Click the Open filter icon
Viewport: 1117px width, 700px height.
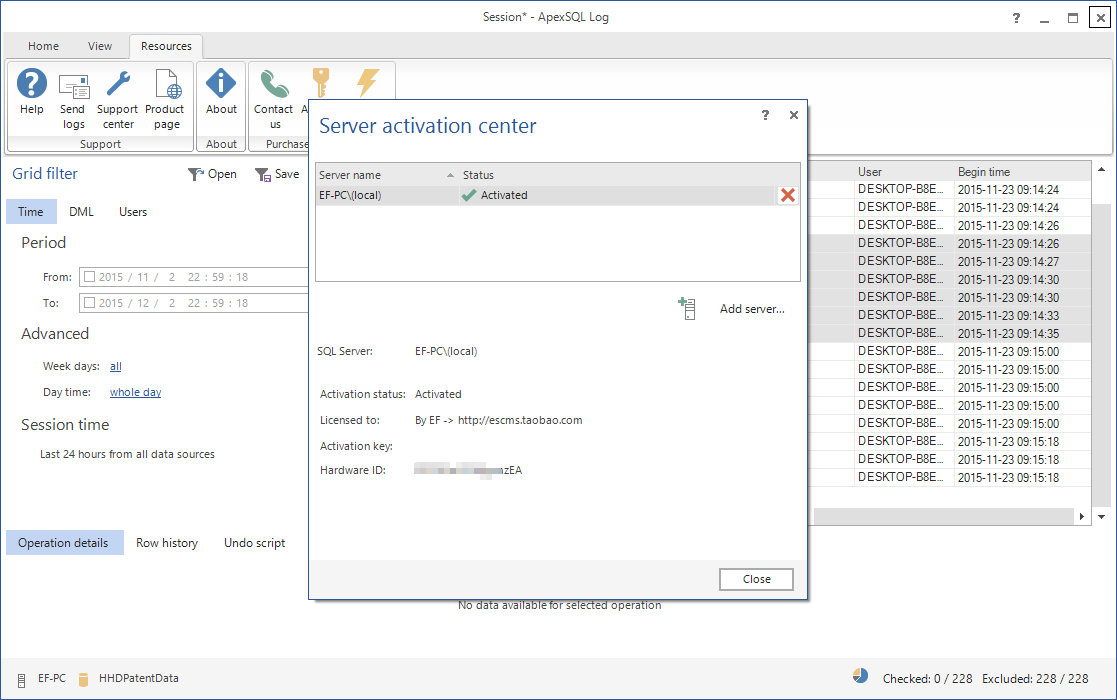pos(195,174)
